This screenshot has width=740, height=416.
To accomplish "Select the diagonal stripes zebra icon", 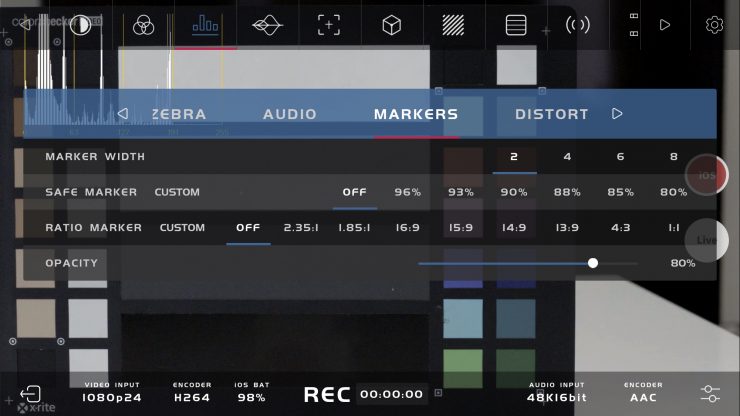I will (x=453, y=25).
